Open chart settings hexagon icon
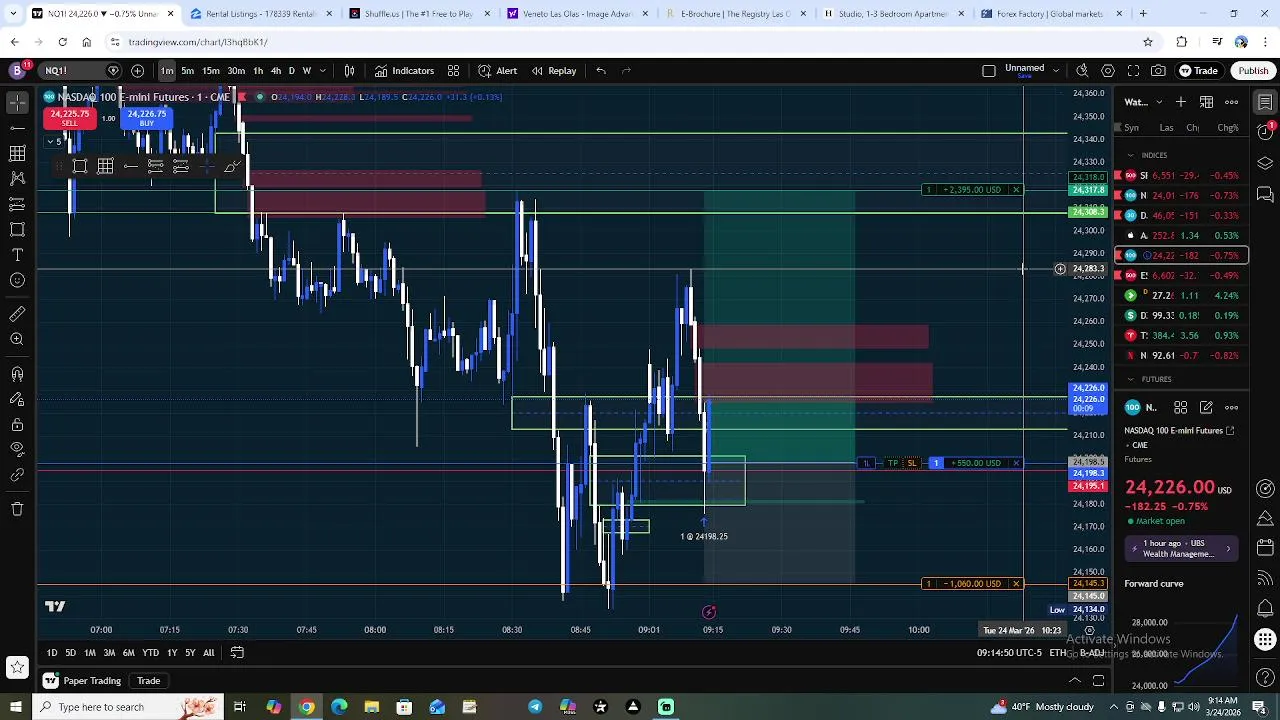This screenshot has height=720, width=1280. tap(1108, 71)
